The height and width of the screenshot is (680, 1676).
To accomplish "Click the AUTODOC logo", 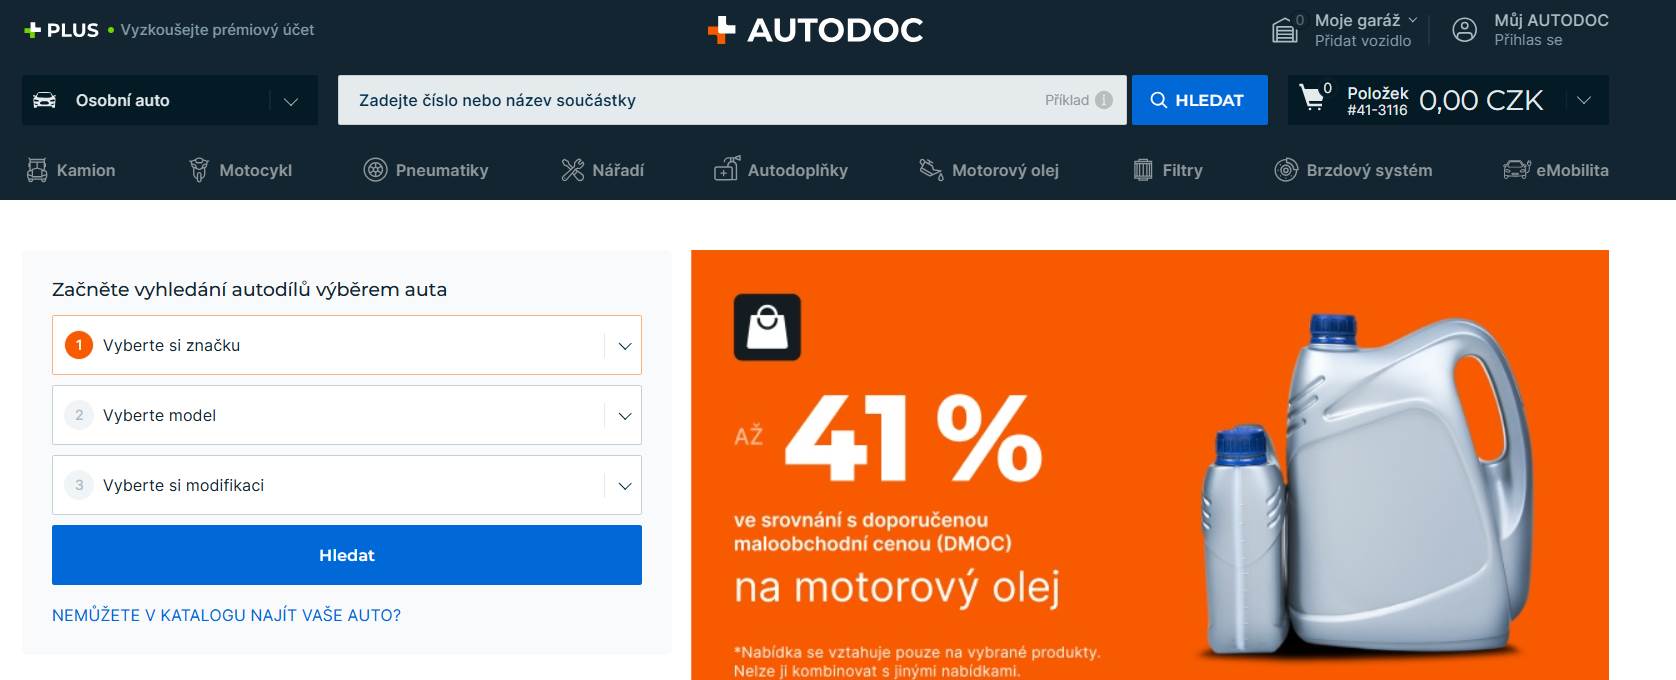I will 815,30.
